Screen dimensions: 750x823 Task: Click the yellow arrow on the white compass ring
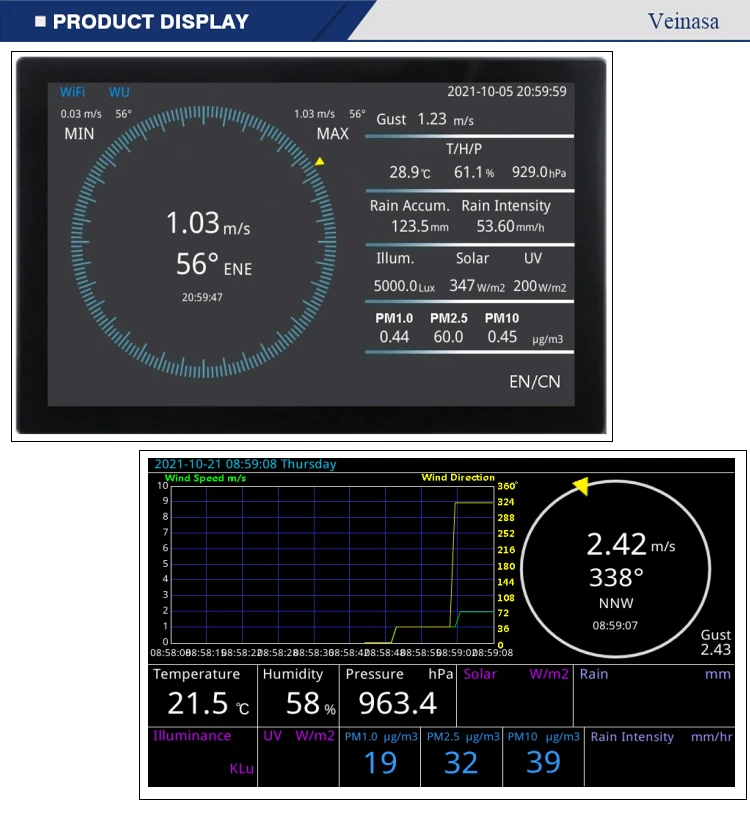[579, 486]
